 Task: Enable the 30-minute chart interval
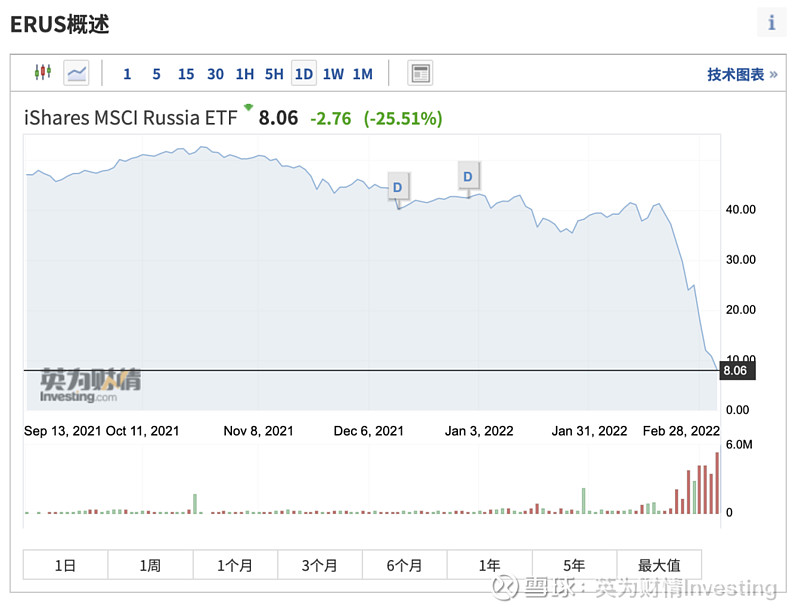216,73
